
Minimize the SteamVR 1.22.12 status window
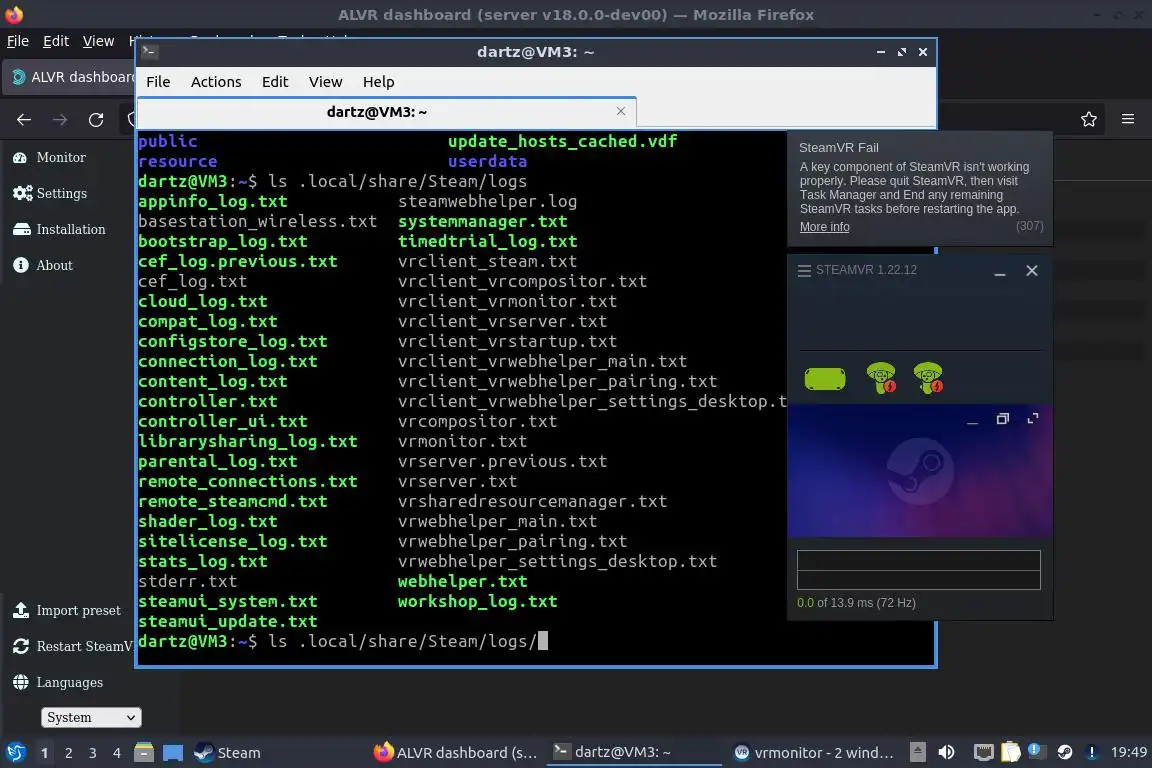click(x=1000, y=271)
